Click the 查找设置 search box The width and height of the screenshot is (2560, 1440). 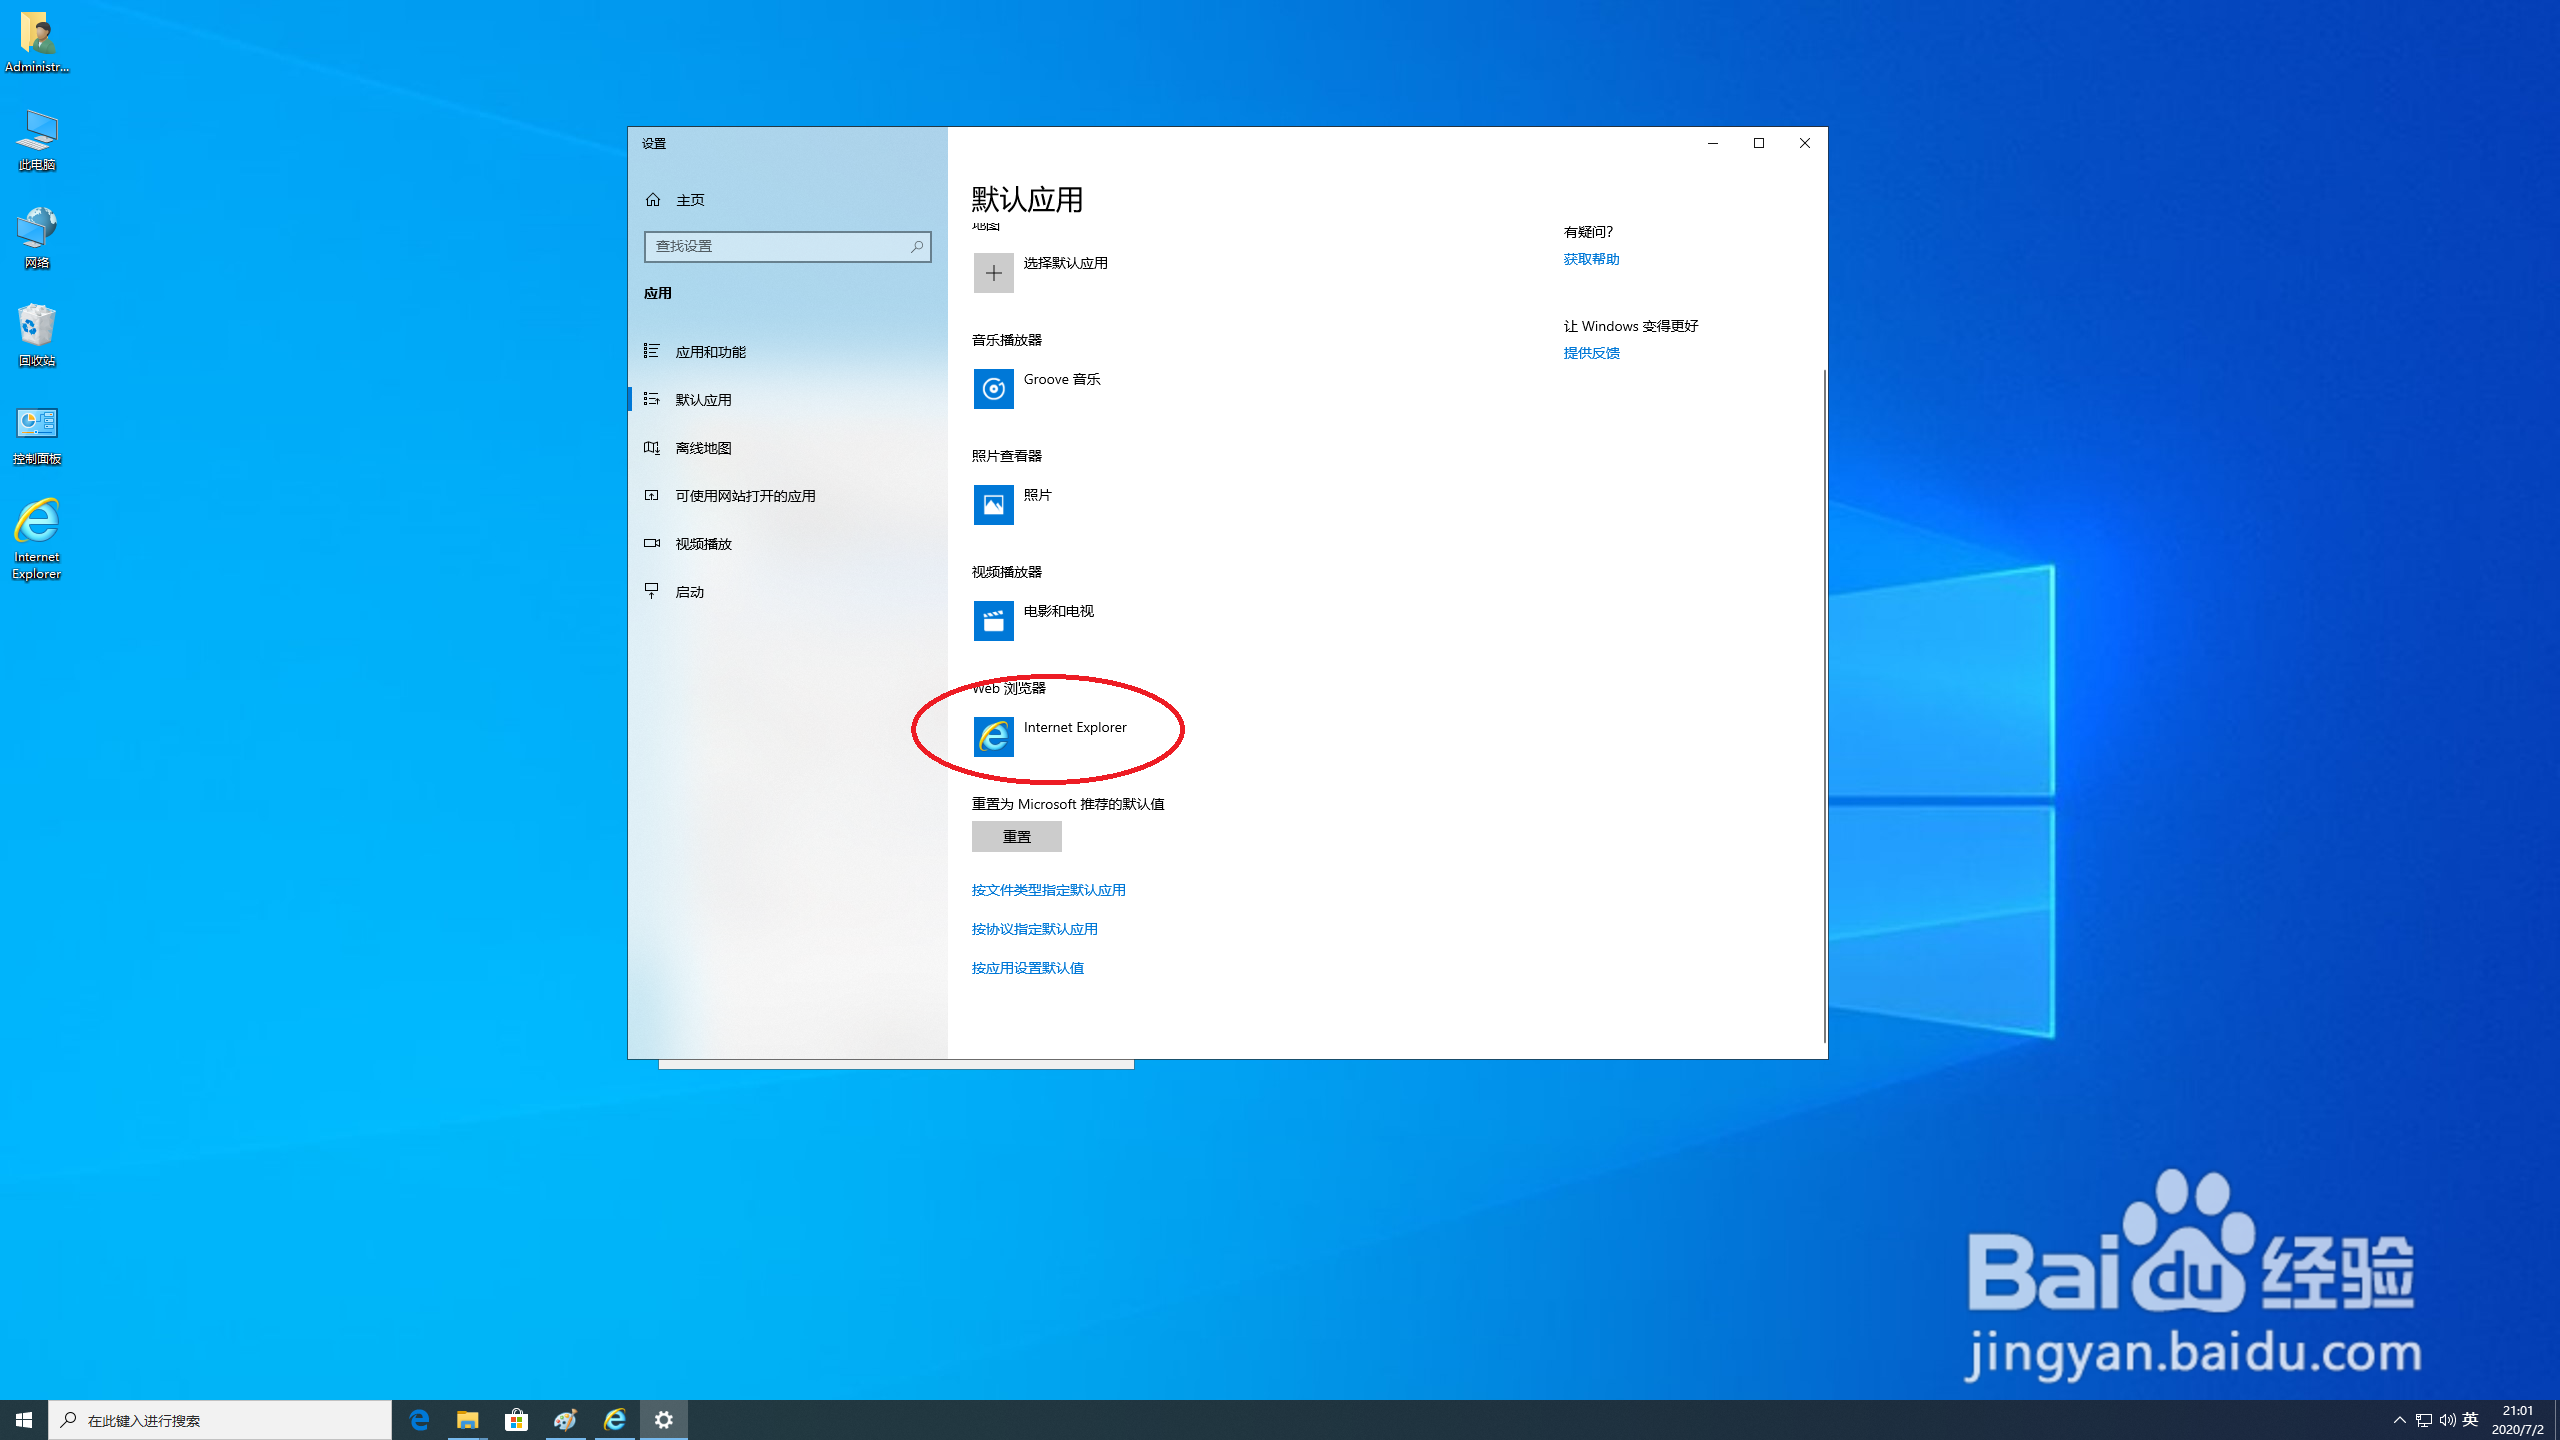pyautogui.click(x=787, y=246)
